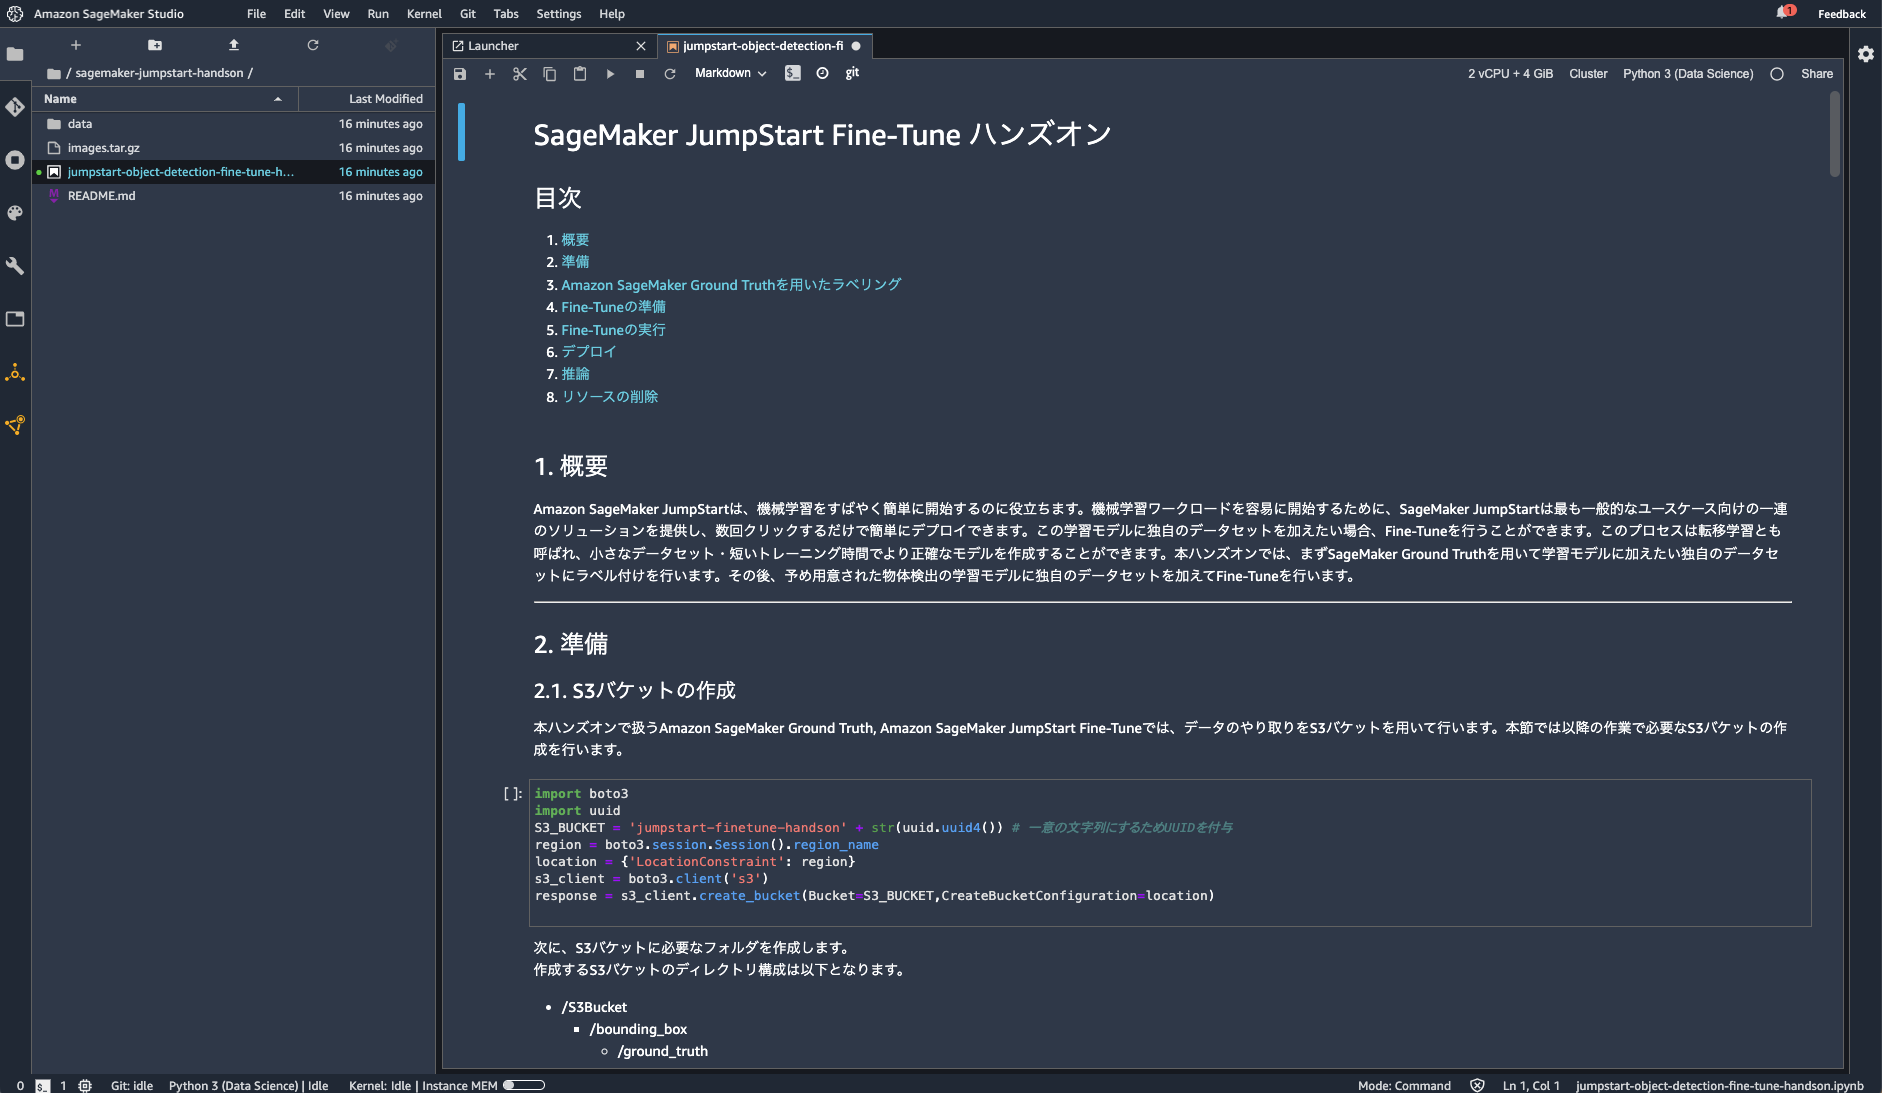1882x1093 pixels.
Task: Open the Commands palette sidebar icon
Action: 15,213
